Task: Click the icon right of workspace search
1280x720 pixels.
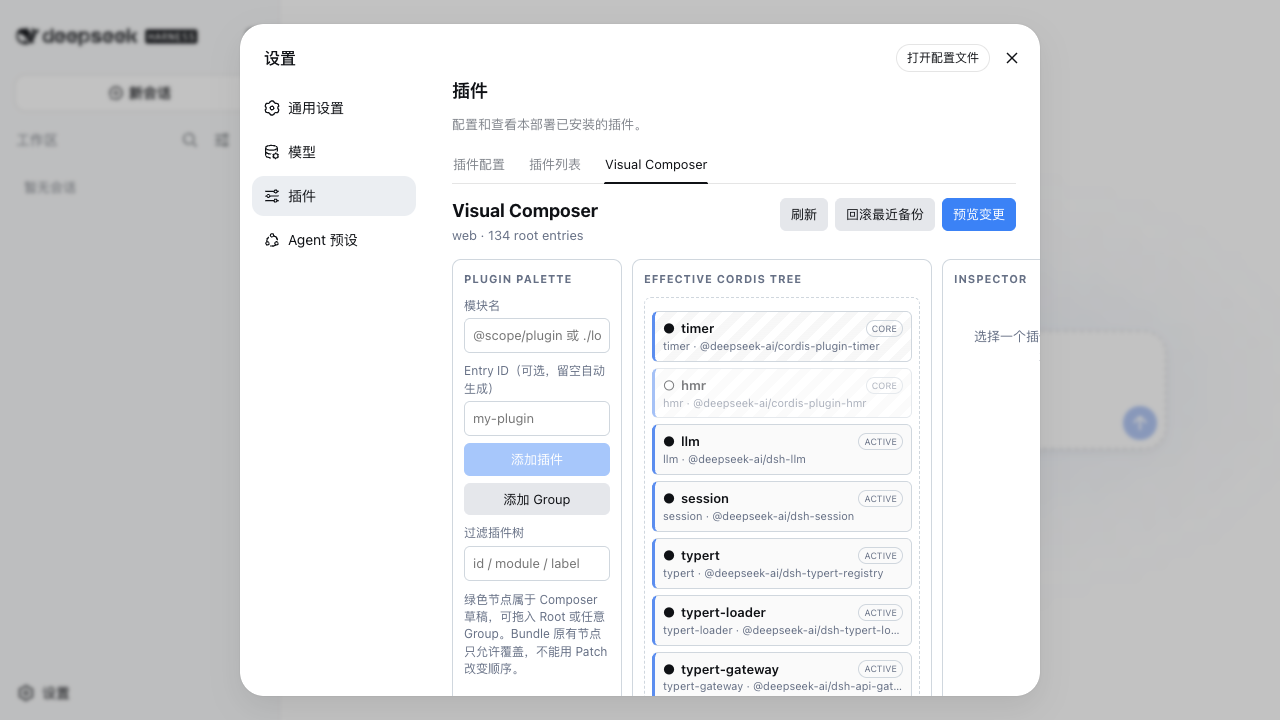Action: (x=222, y=140)
